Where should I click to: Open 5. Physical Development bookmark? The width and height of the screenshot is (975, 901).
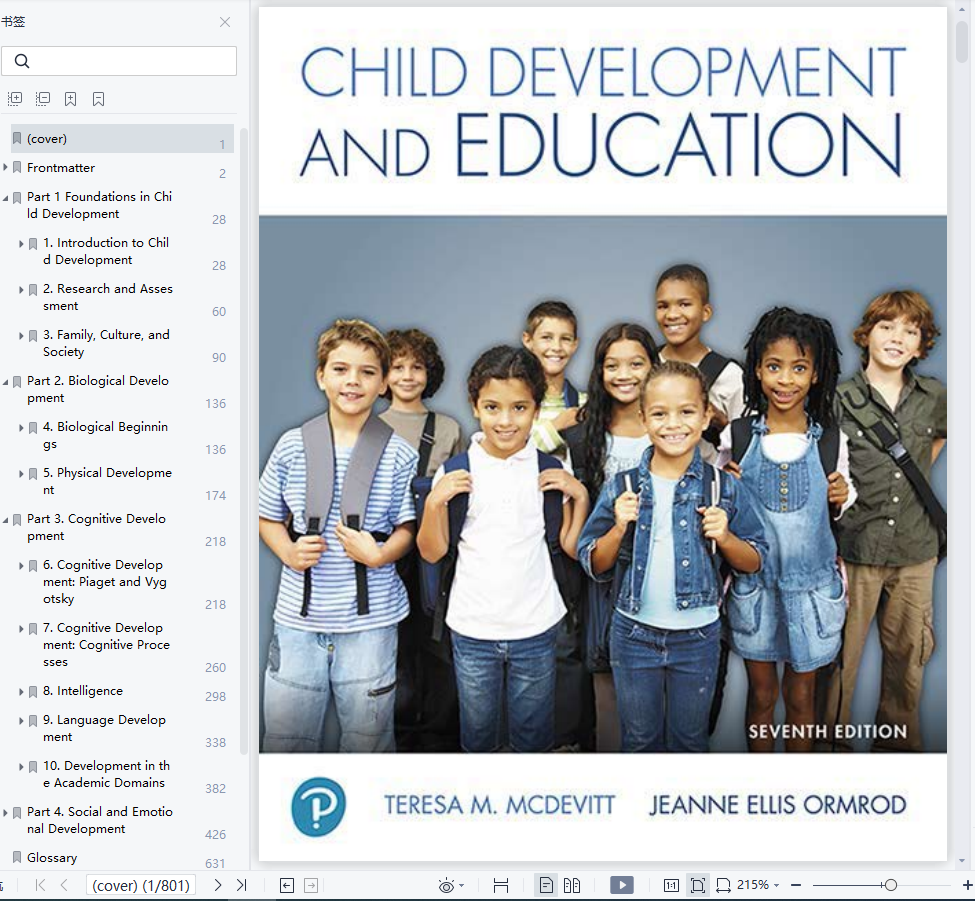[x=107, y=481]
